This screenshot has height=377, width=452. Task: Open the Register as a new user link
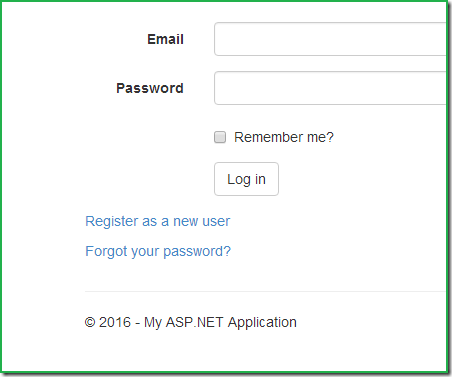tap(158, 221)
